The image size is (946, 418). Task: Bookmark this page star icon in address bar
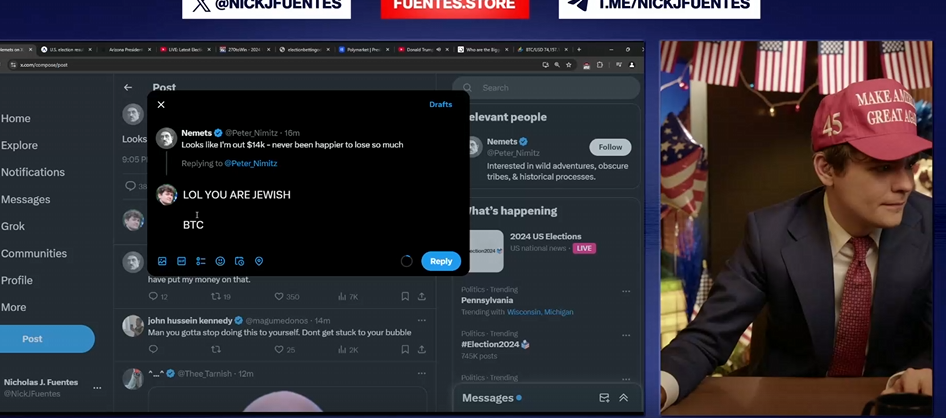click(x=568, y=65)
